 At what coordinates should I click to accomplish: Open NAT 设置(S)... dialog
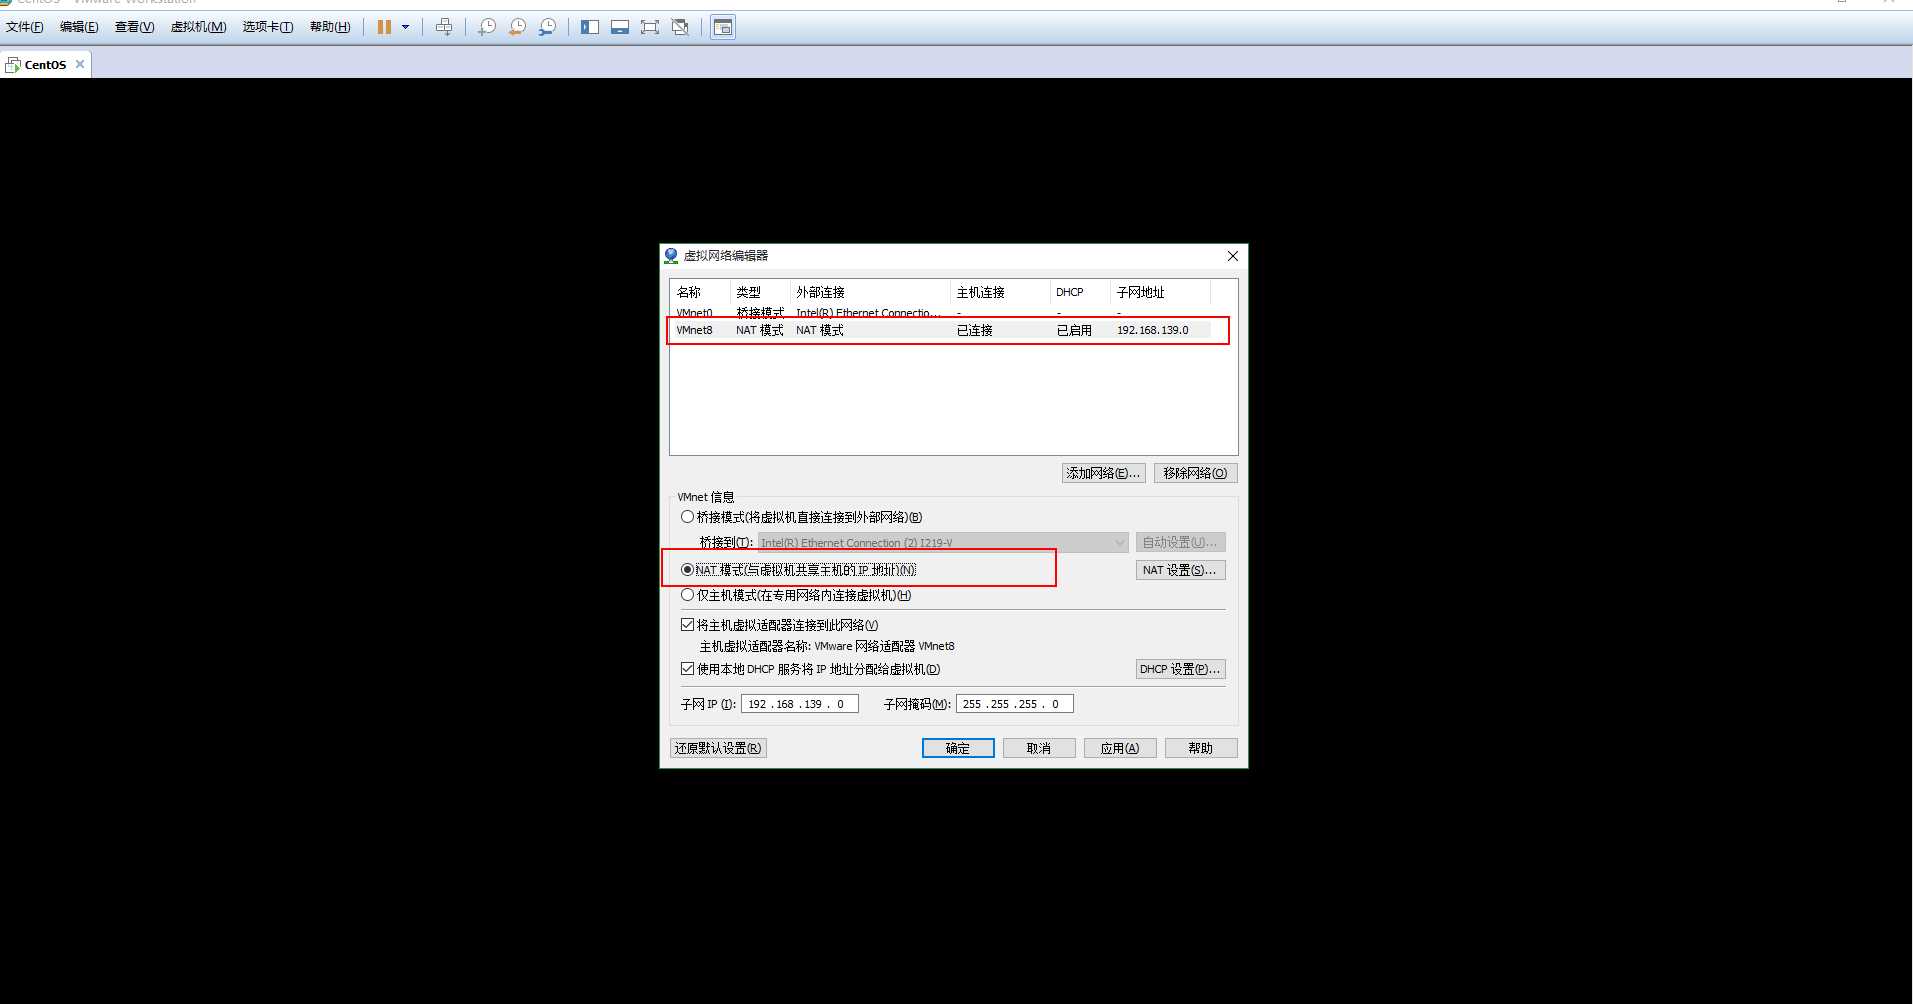coord(1180,570)
